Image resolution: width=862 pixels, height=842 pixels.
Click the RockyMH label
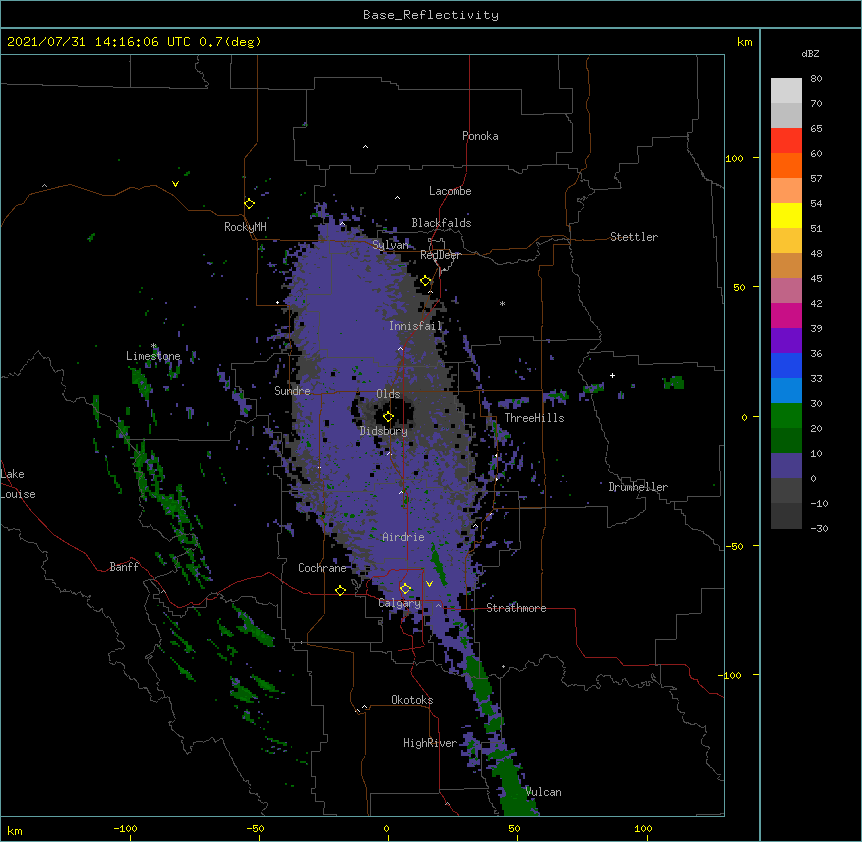[x=245, y=227]
